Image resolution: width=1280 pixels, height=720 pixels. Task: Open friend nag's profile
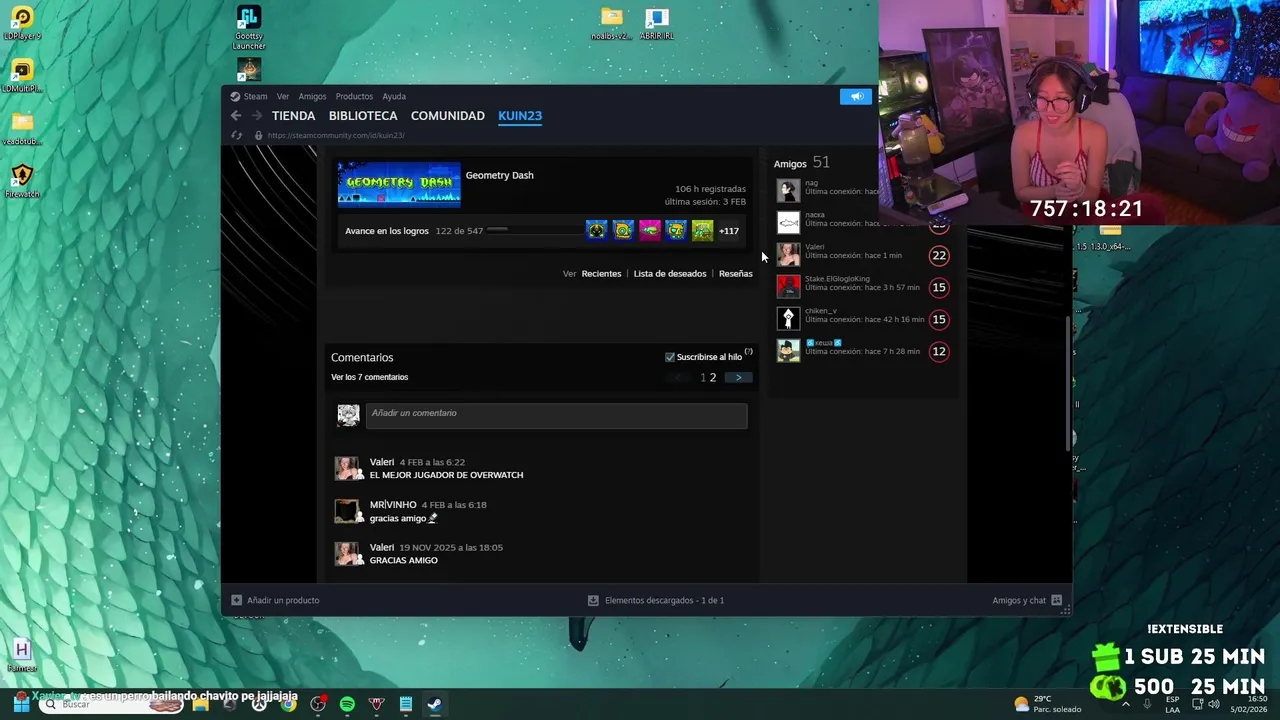point(789,191)
